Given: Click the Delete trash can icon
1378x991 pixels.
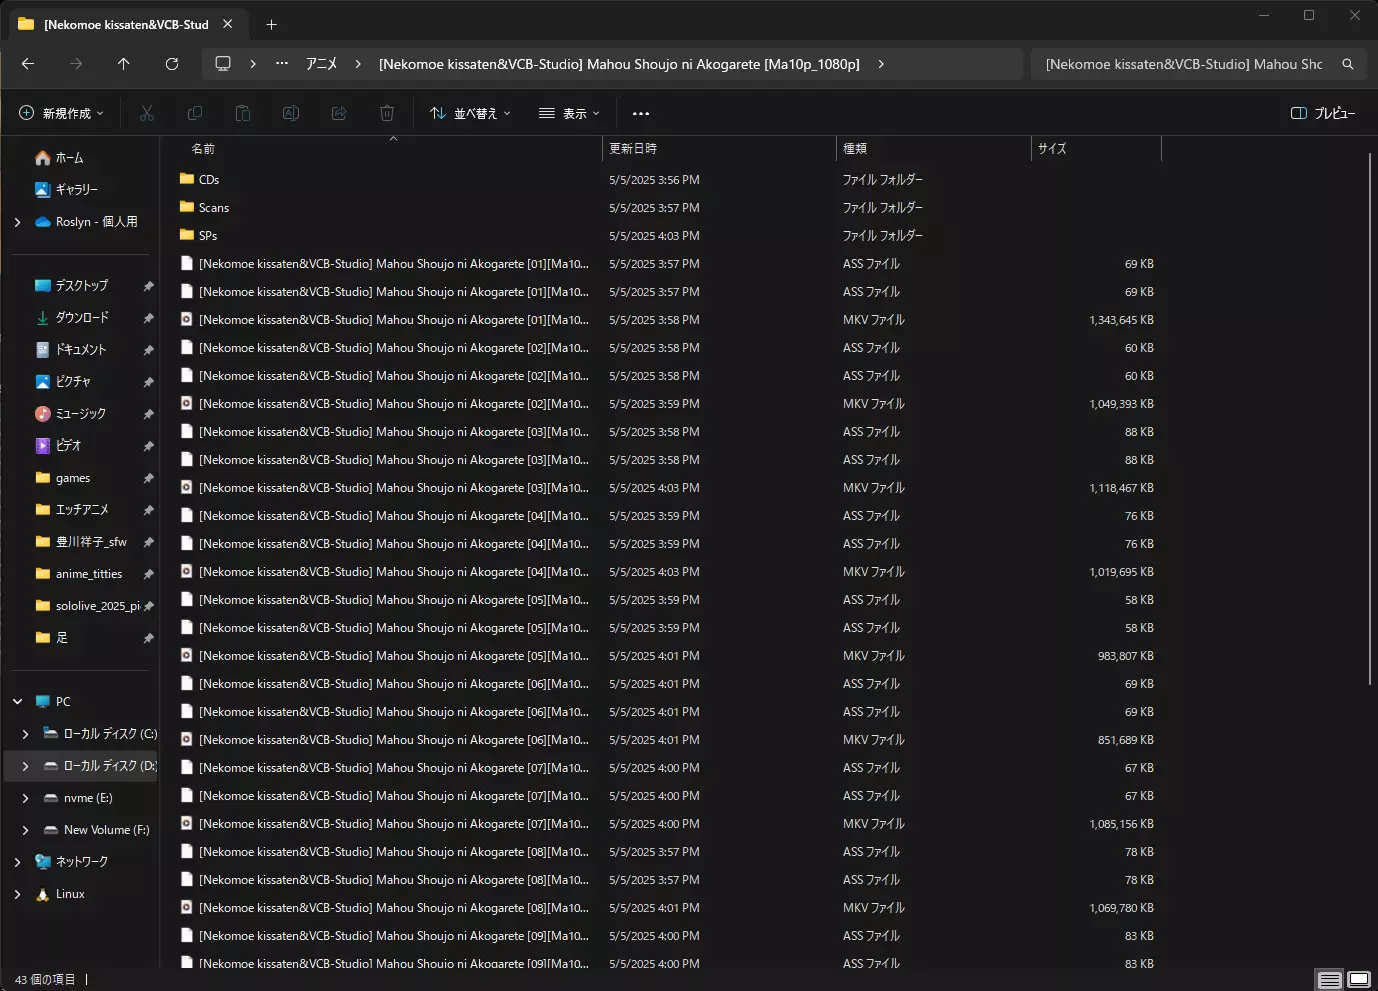Looking at the screenshot, I should [x=387, y=113].
